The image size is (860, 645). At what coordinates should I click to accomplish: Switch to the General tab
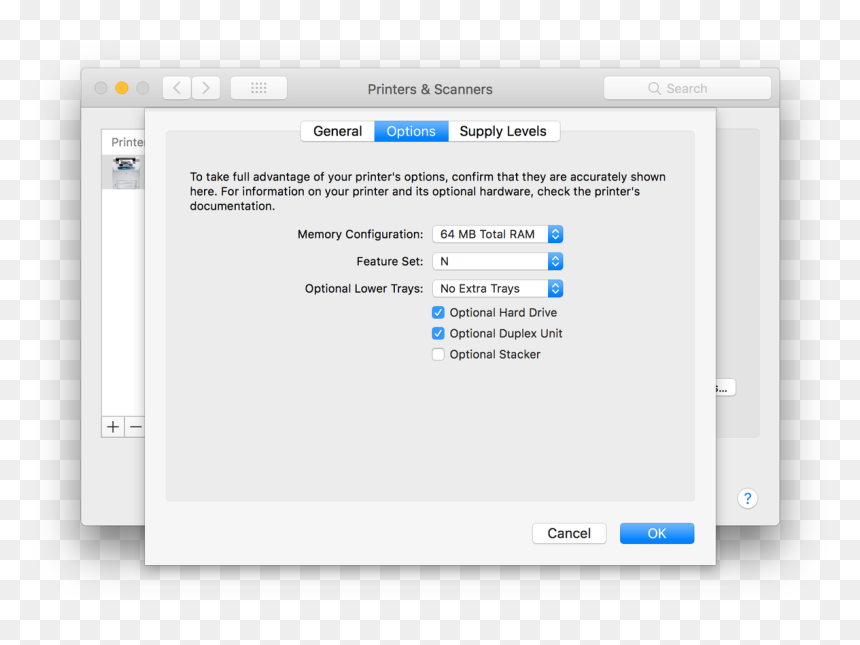pos(337,132)
